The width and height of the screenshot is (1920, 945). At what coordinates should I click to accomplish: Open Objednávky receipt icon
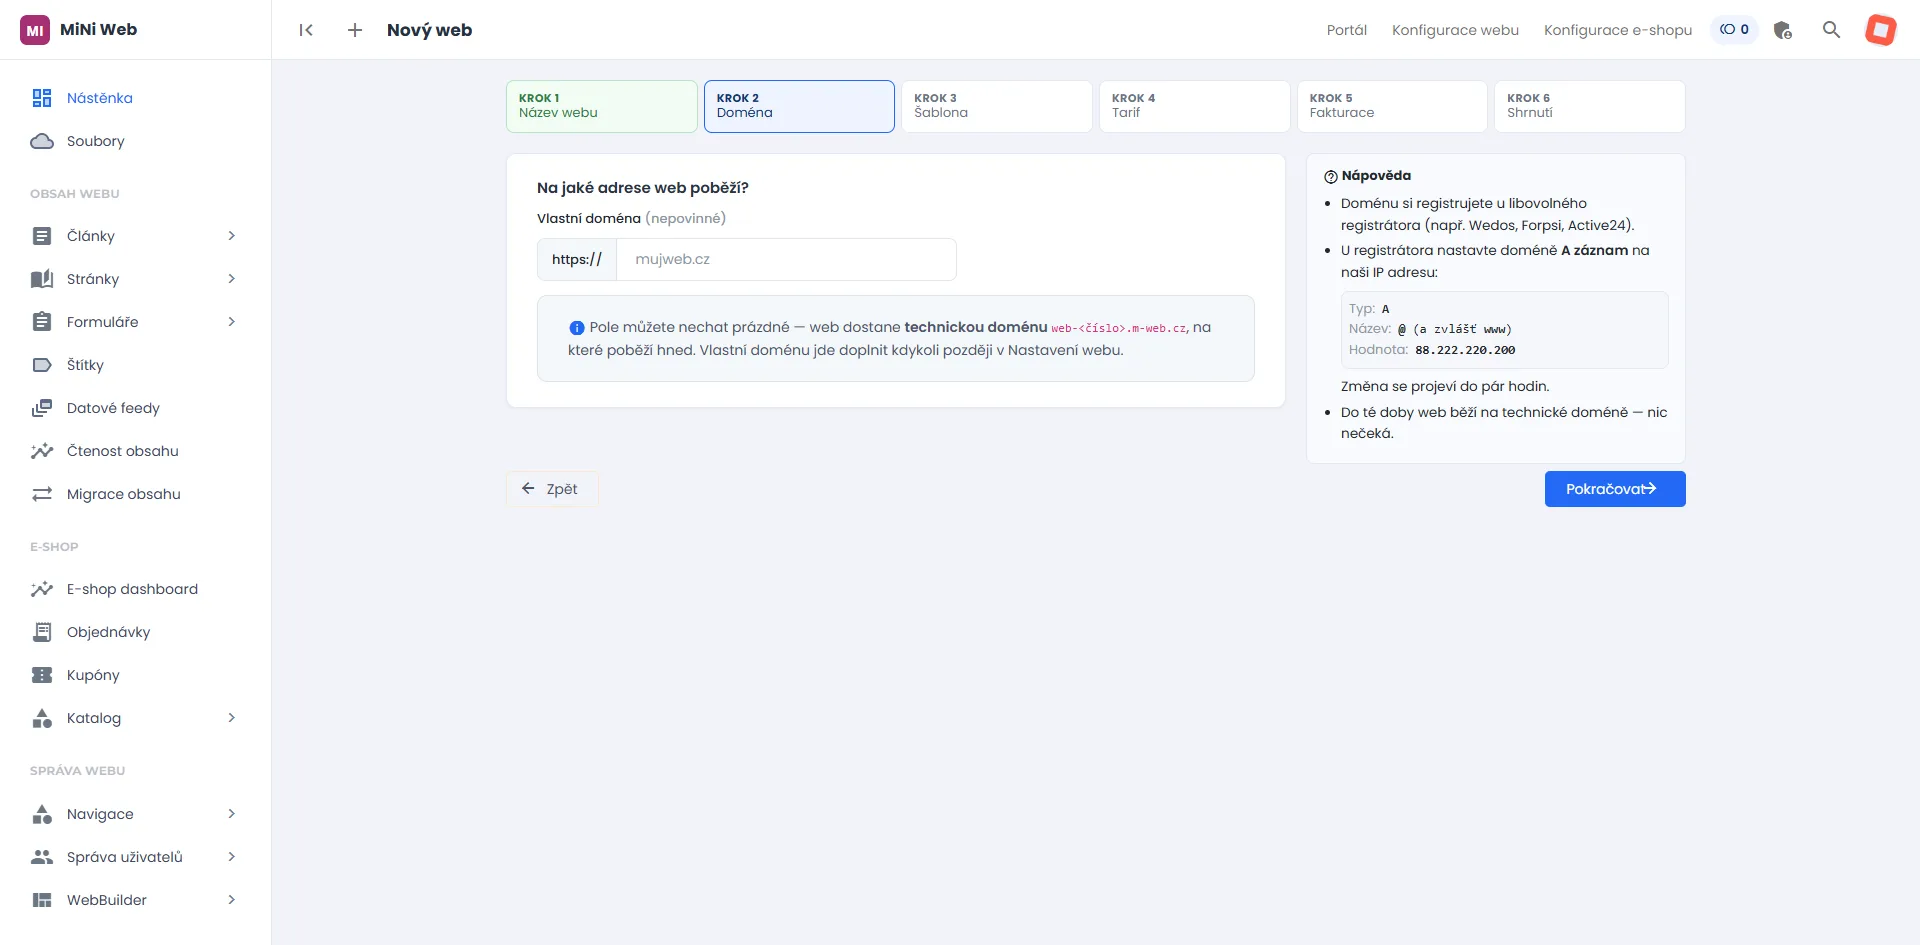pyautogui.click(x=42, y=632)
